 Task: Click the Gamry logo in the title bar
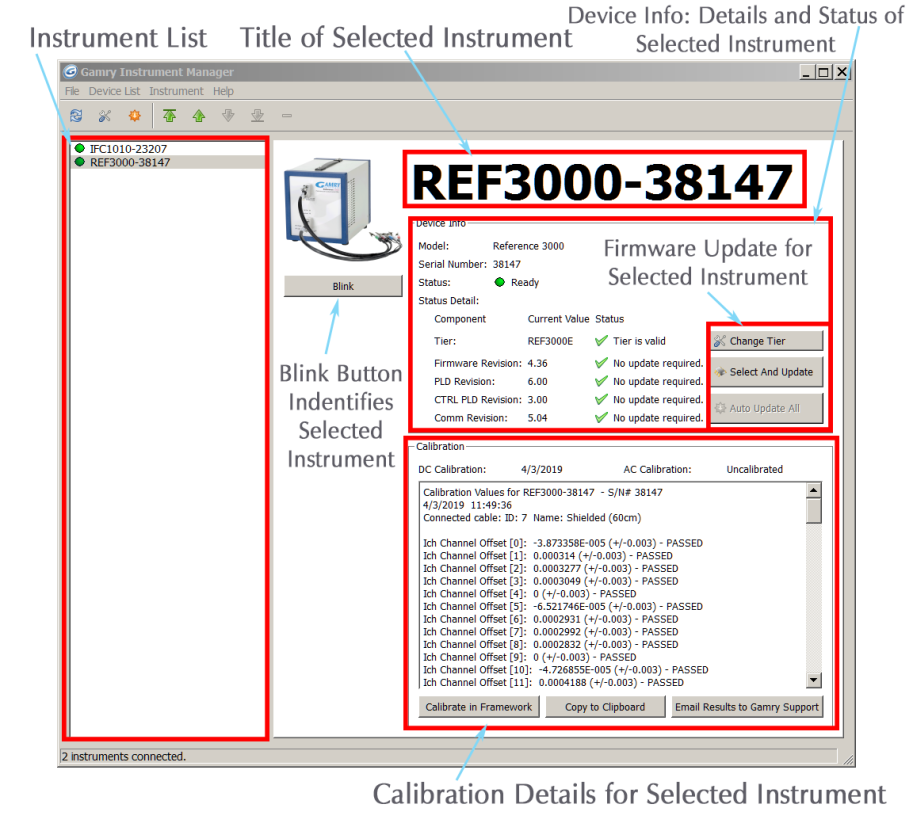pyautogui.click(x=70, y=72)
